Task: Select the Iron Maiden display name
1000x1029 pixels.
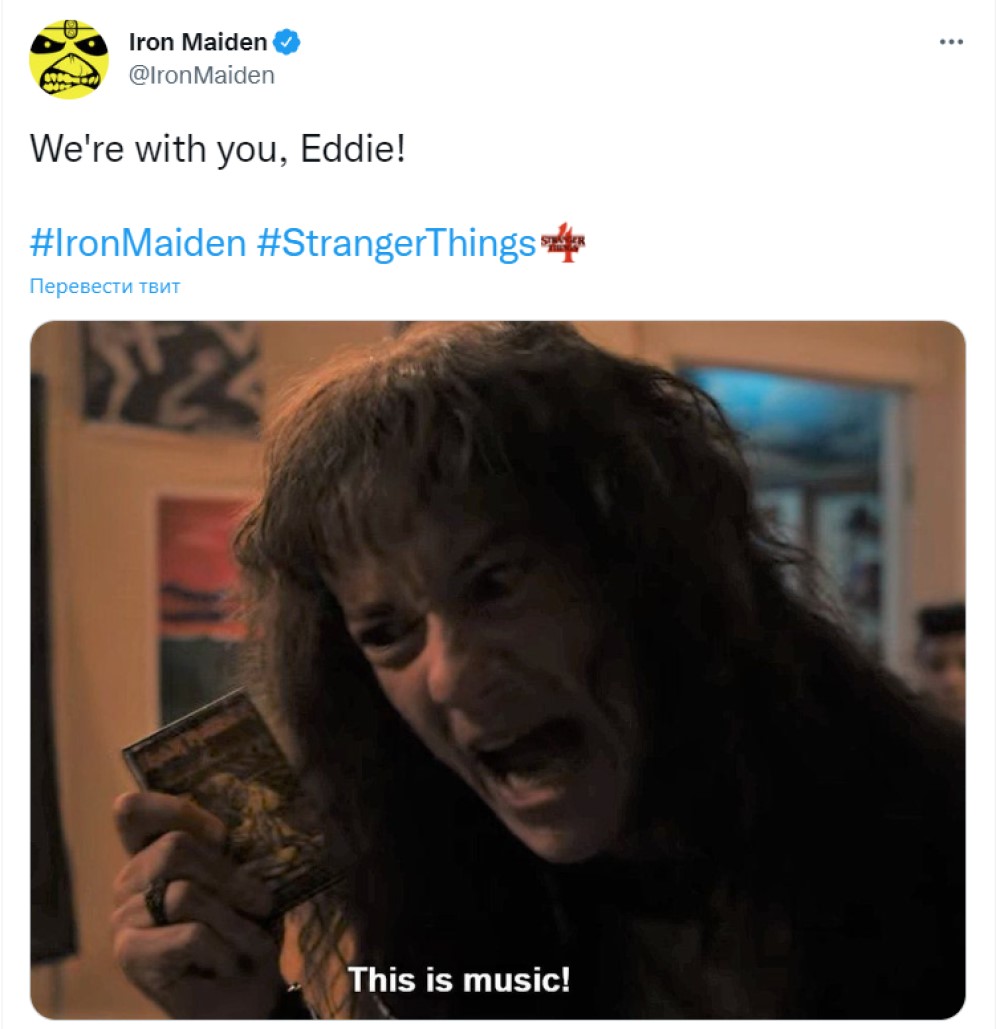Action: point(198,42)
